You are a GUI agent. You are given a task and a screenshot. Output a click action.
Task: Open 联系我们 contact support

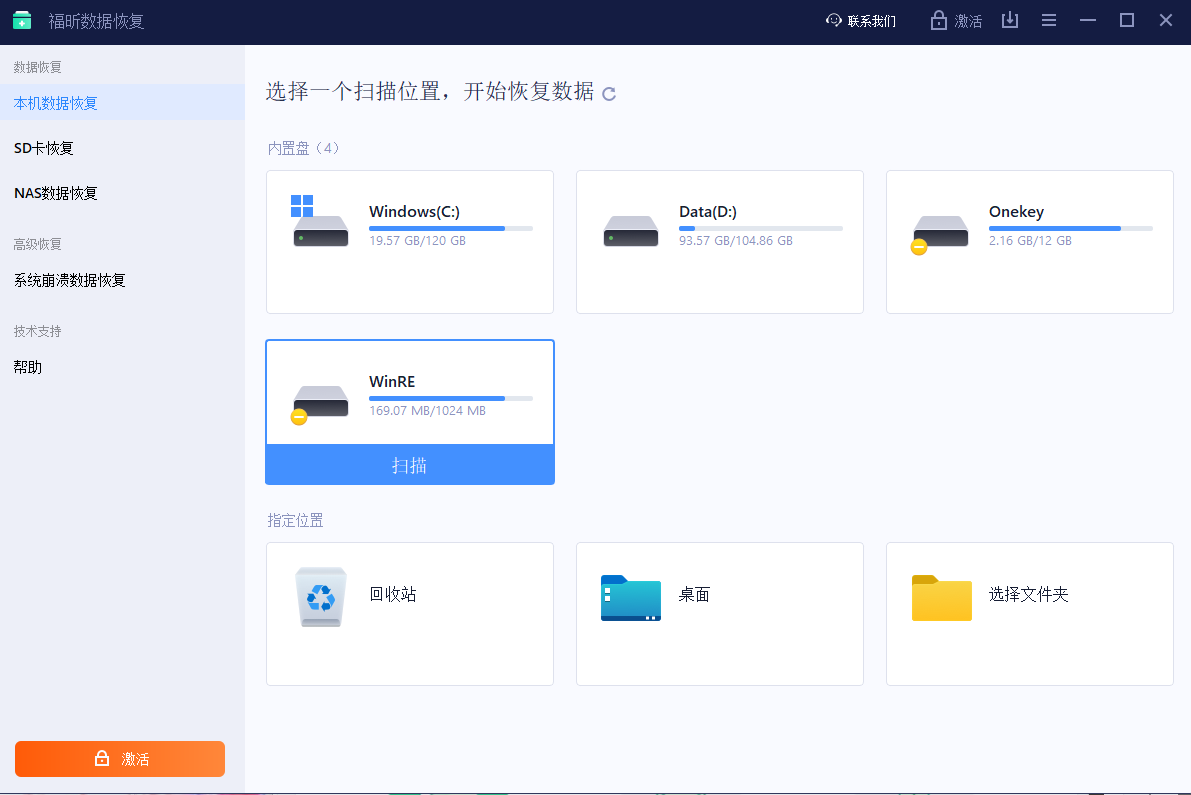[861, 21]
